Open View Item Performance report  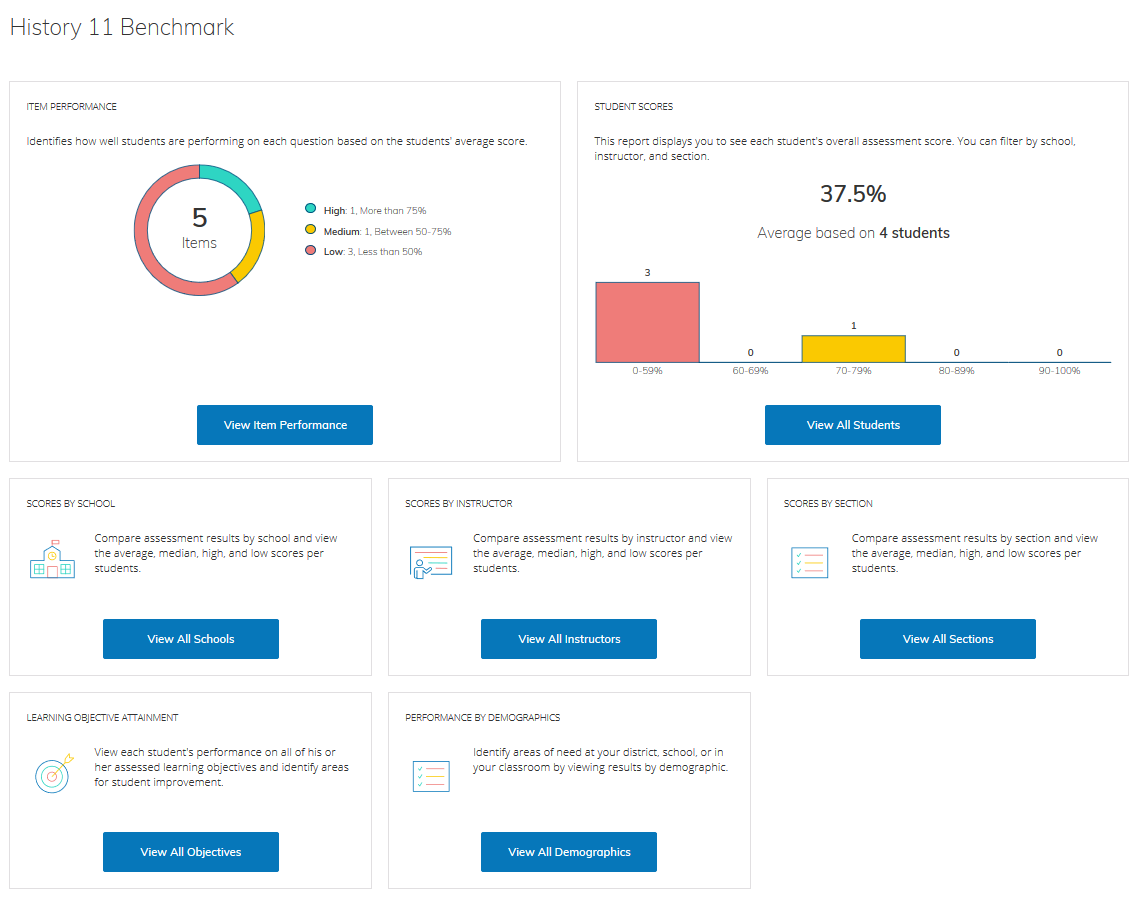[285, 425]
